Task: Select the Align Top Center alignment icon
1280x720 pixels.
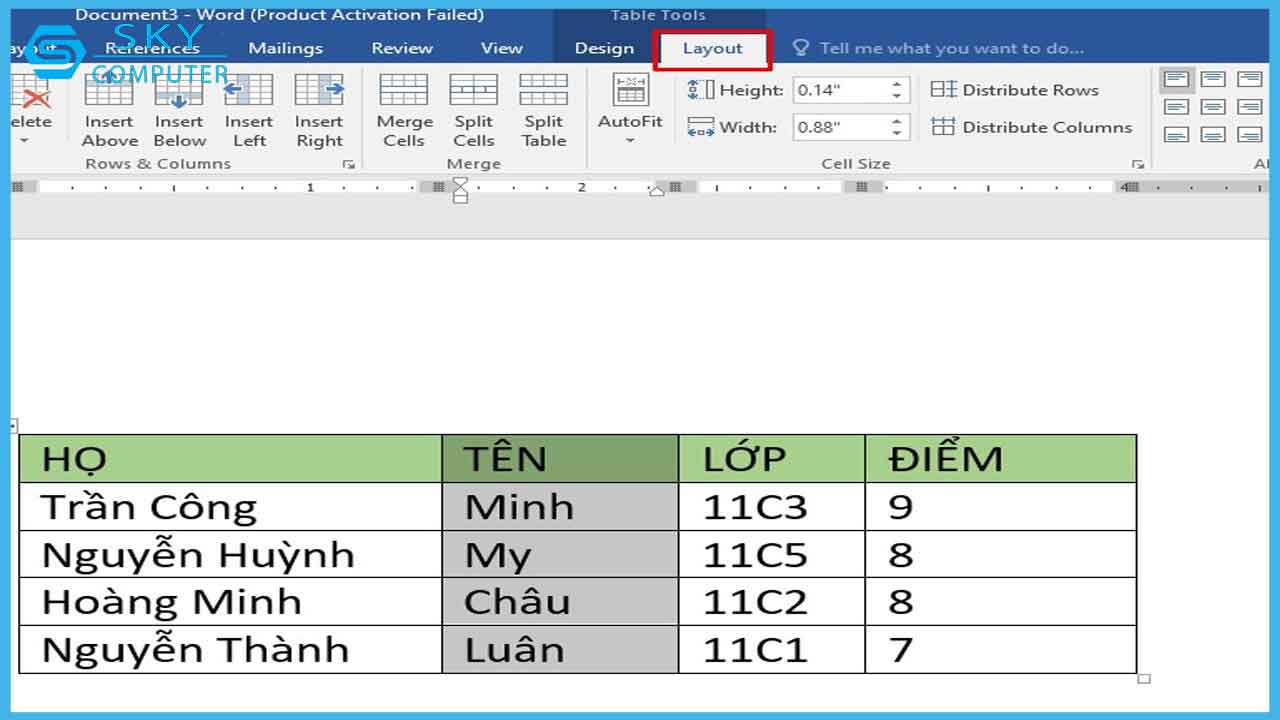Action: pyautogui.click(x=1213, y=79)
